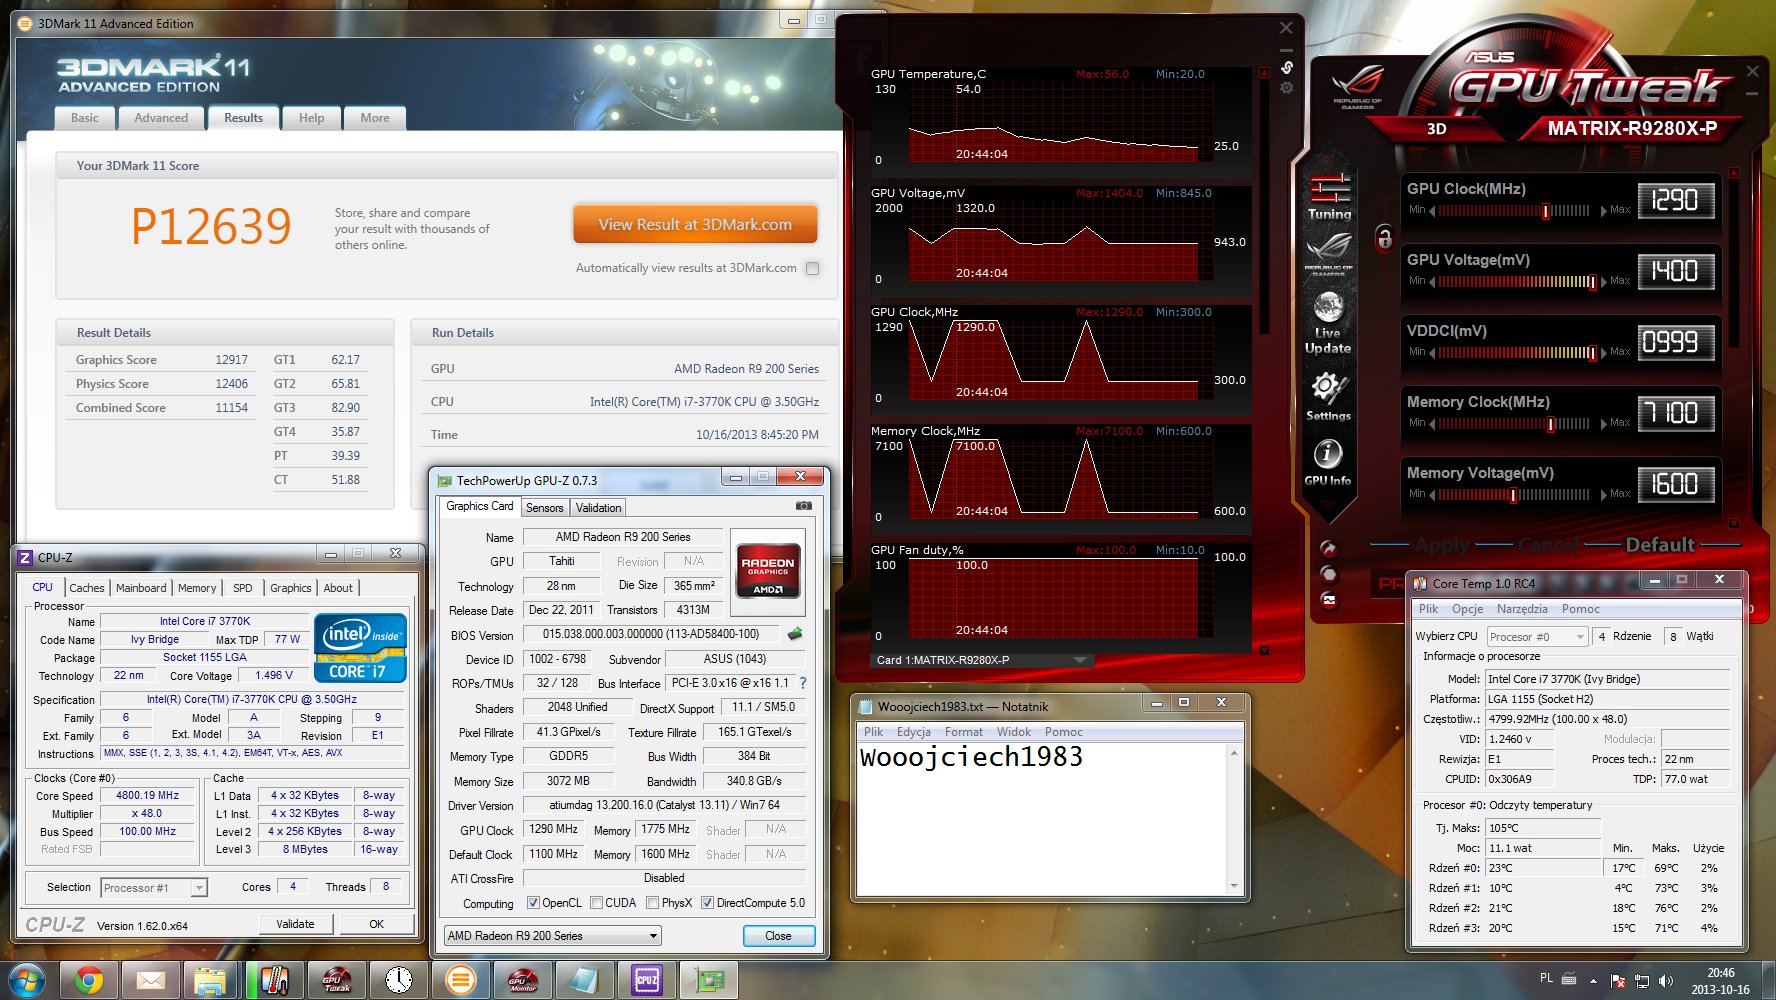Open the AMD Radeon R9 200 Series dropdown
Image resolution: width=1776 pixels, height=1000 pixels.
(553, 936)
